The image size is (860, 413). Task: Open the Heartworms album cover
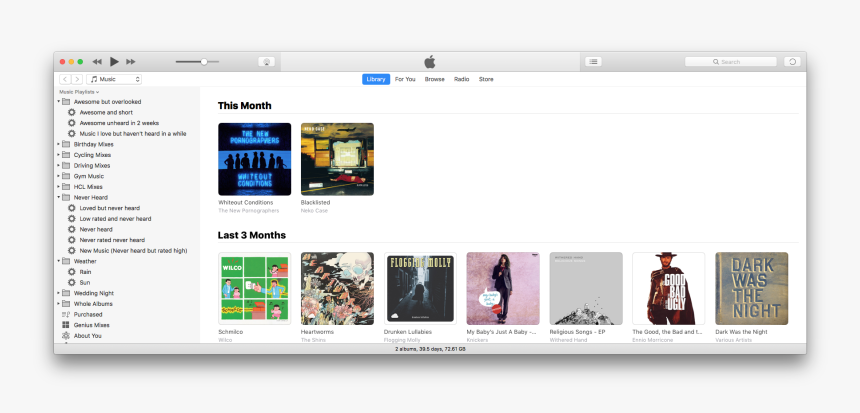point(337,288)
